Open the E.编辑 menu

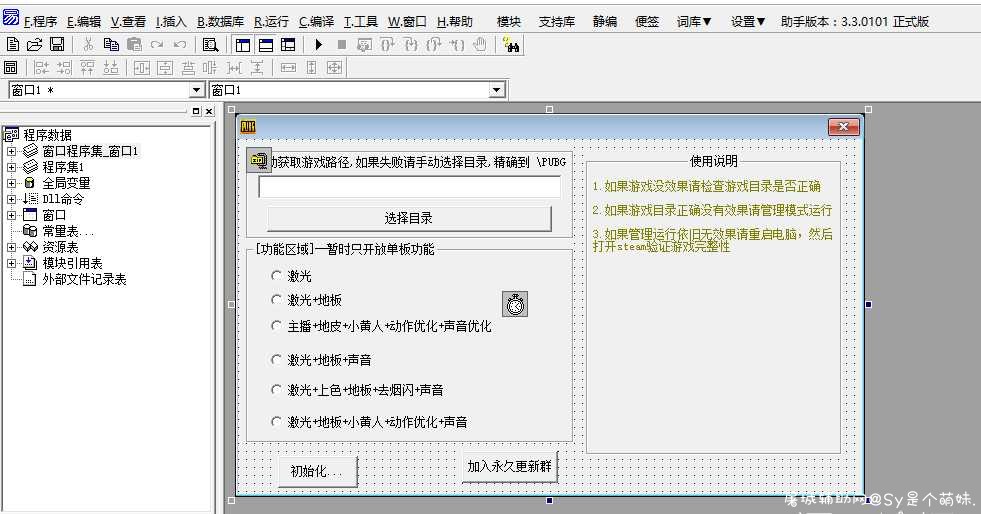click(x=84, y=21)
